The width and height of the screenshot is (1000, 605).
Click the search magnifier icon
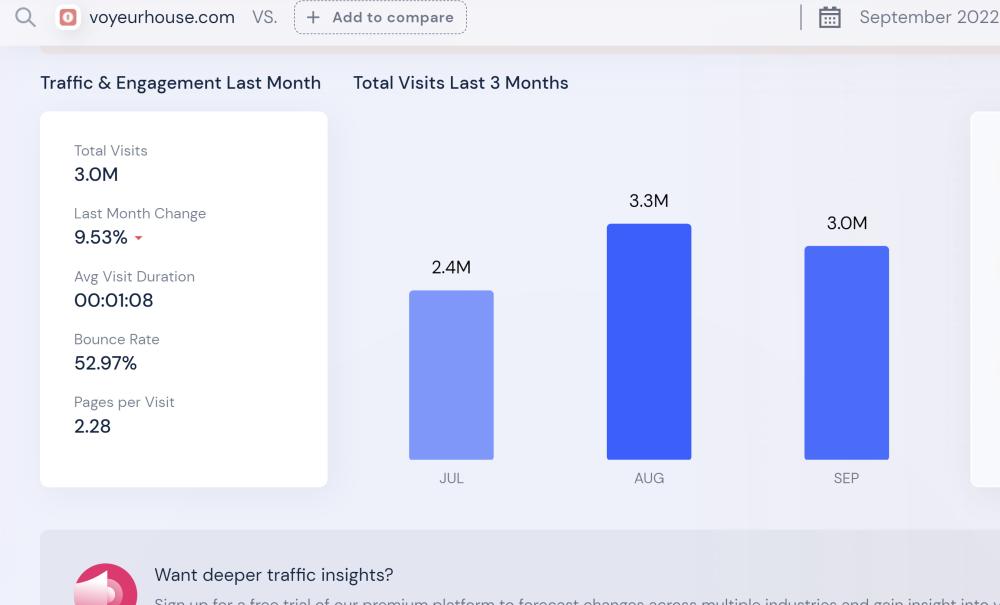pos(25,17)
